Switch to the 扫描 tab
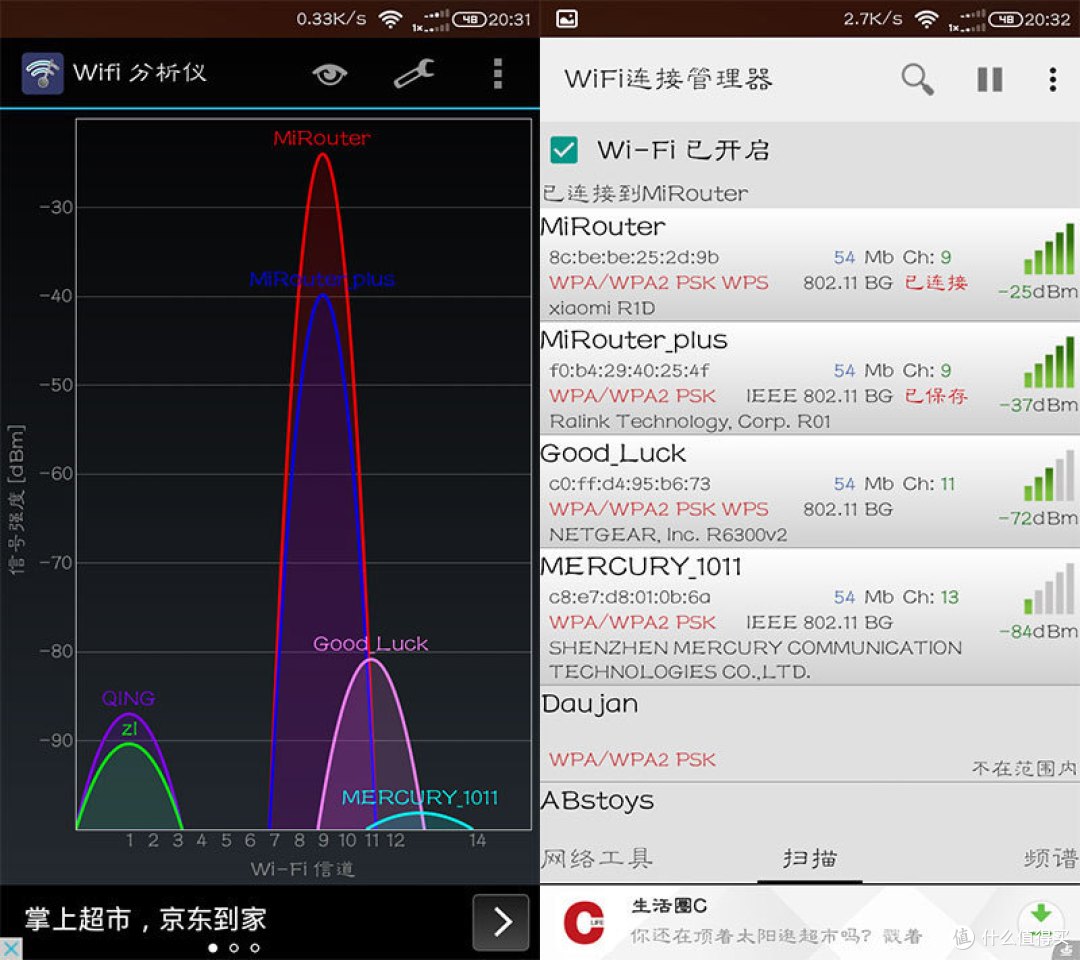 tap(810, 858)
